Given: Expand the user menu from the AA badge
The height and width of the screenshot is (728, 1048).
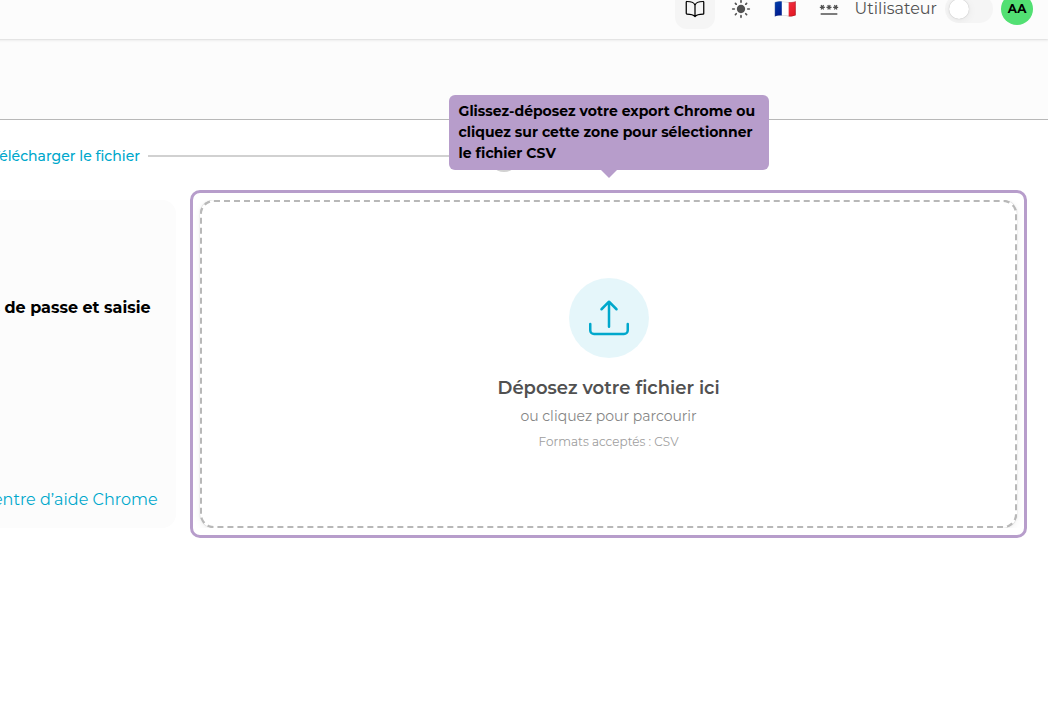Looking at the screenshot, I should tap(1016, 11).
